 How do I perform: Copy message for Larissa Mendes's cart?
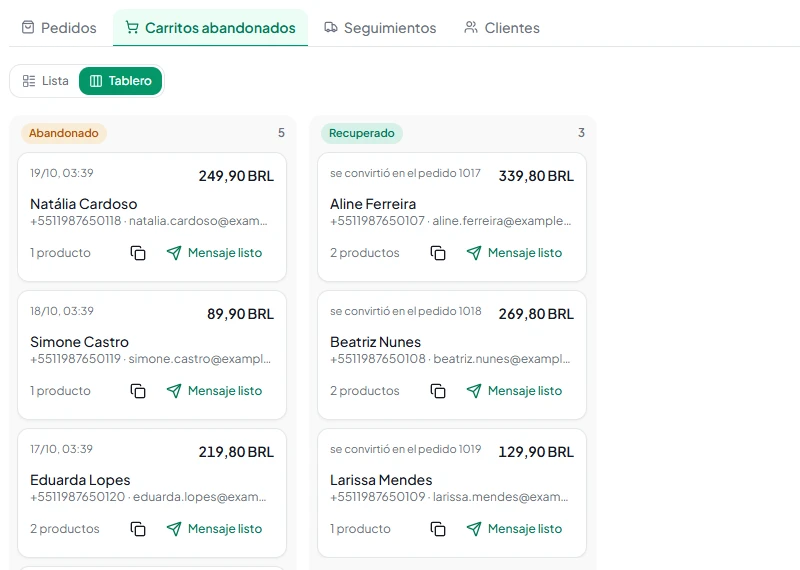pyautogui.click(x=438, y=529)
